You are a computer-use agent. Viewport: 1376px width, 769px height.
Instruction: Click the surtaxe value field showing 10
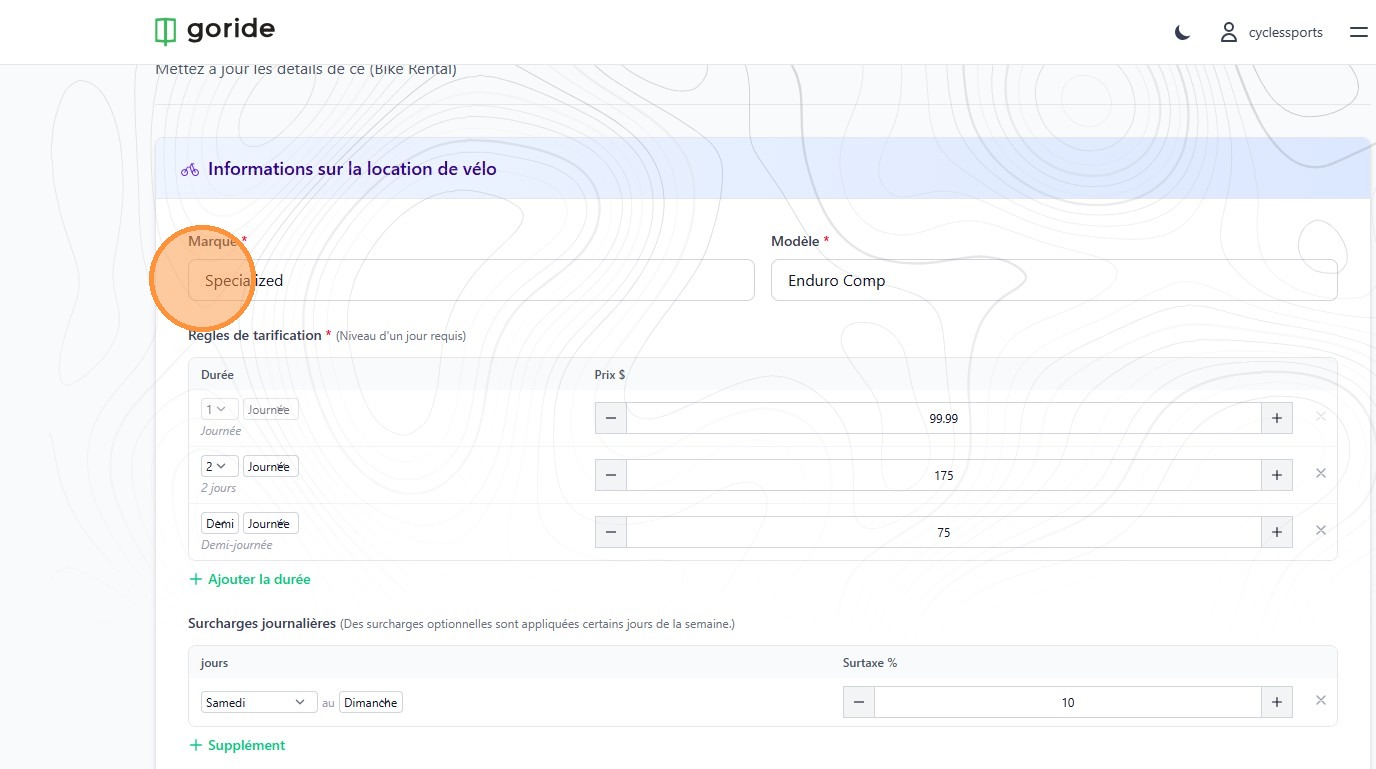point(1067,702)
